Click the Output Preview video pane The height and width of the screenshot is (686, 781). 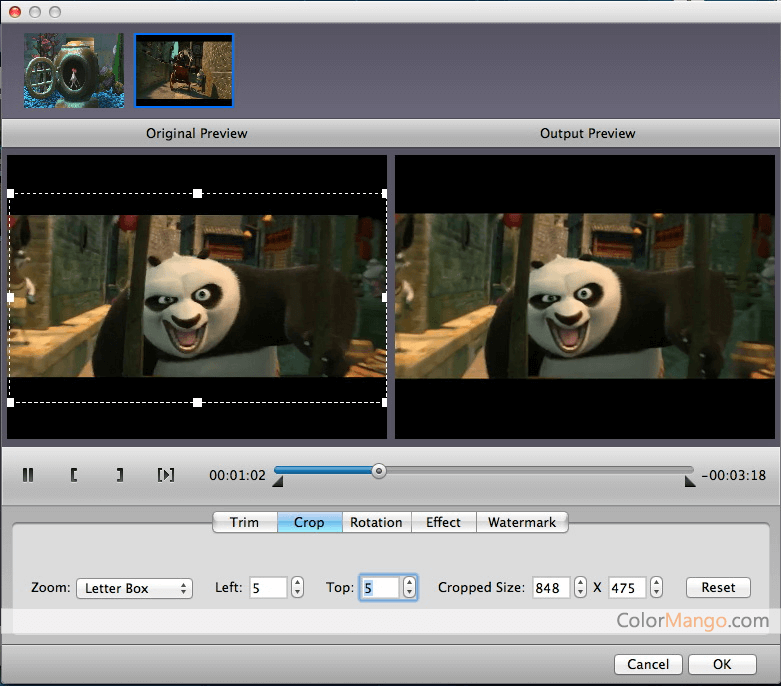(585, 297)
